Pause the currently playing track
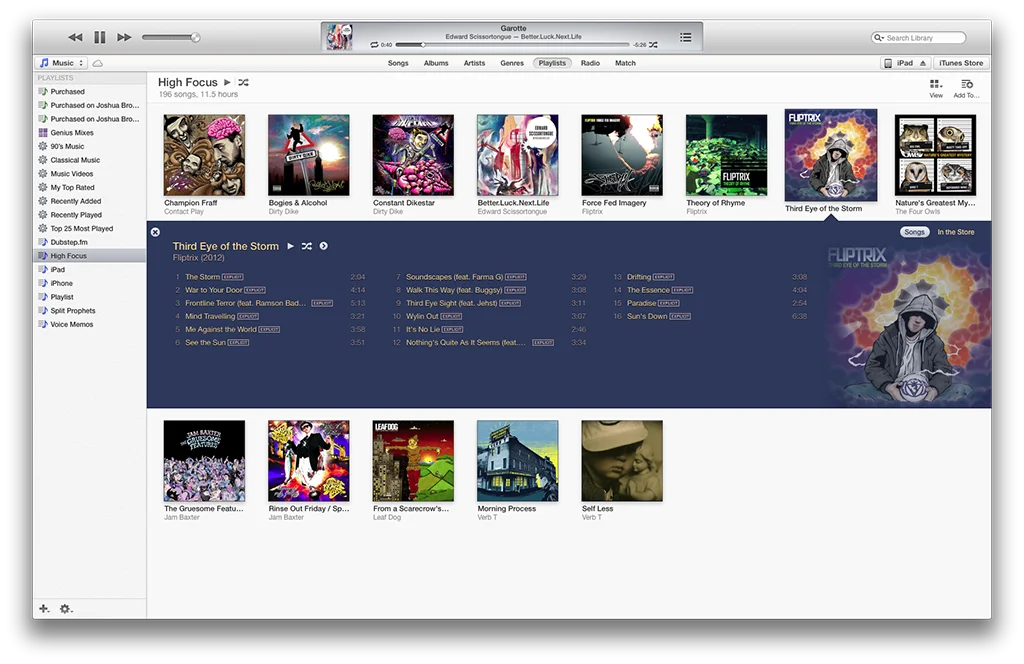 [x=99, y=37]
